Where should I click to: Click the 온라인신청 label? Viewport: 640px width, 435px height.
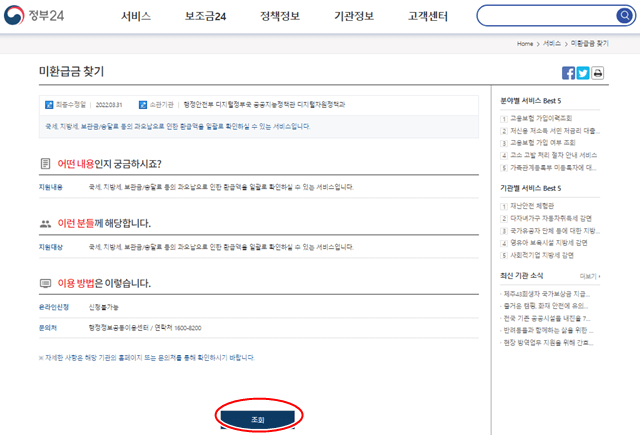pos(54,307)
